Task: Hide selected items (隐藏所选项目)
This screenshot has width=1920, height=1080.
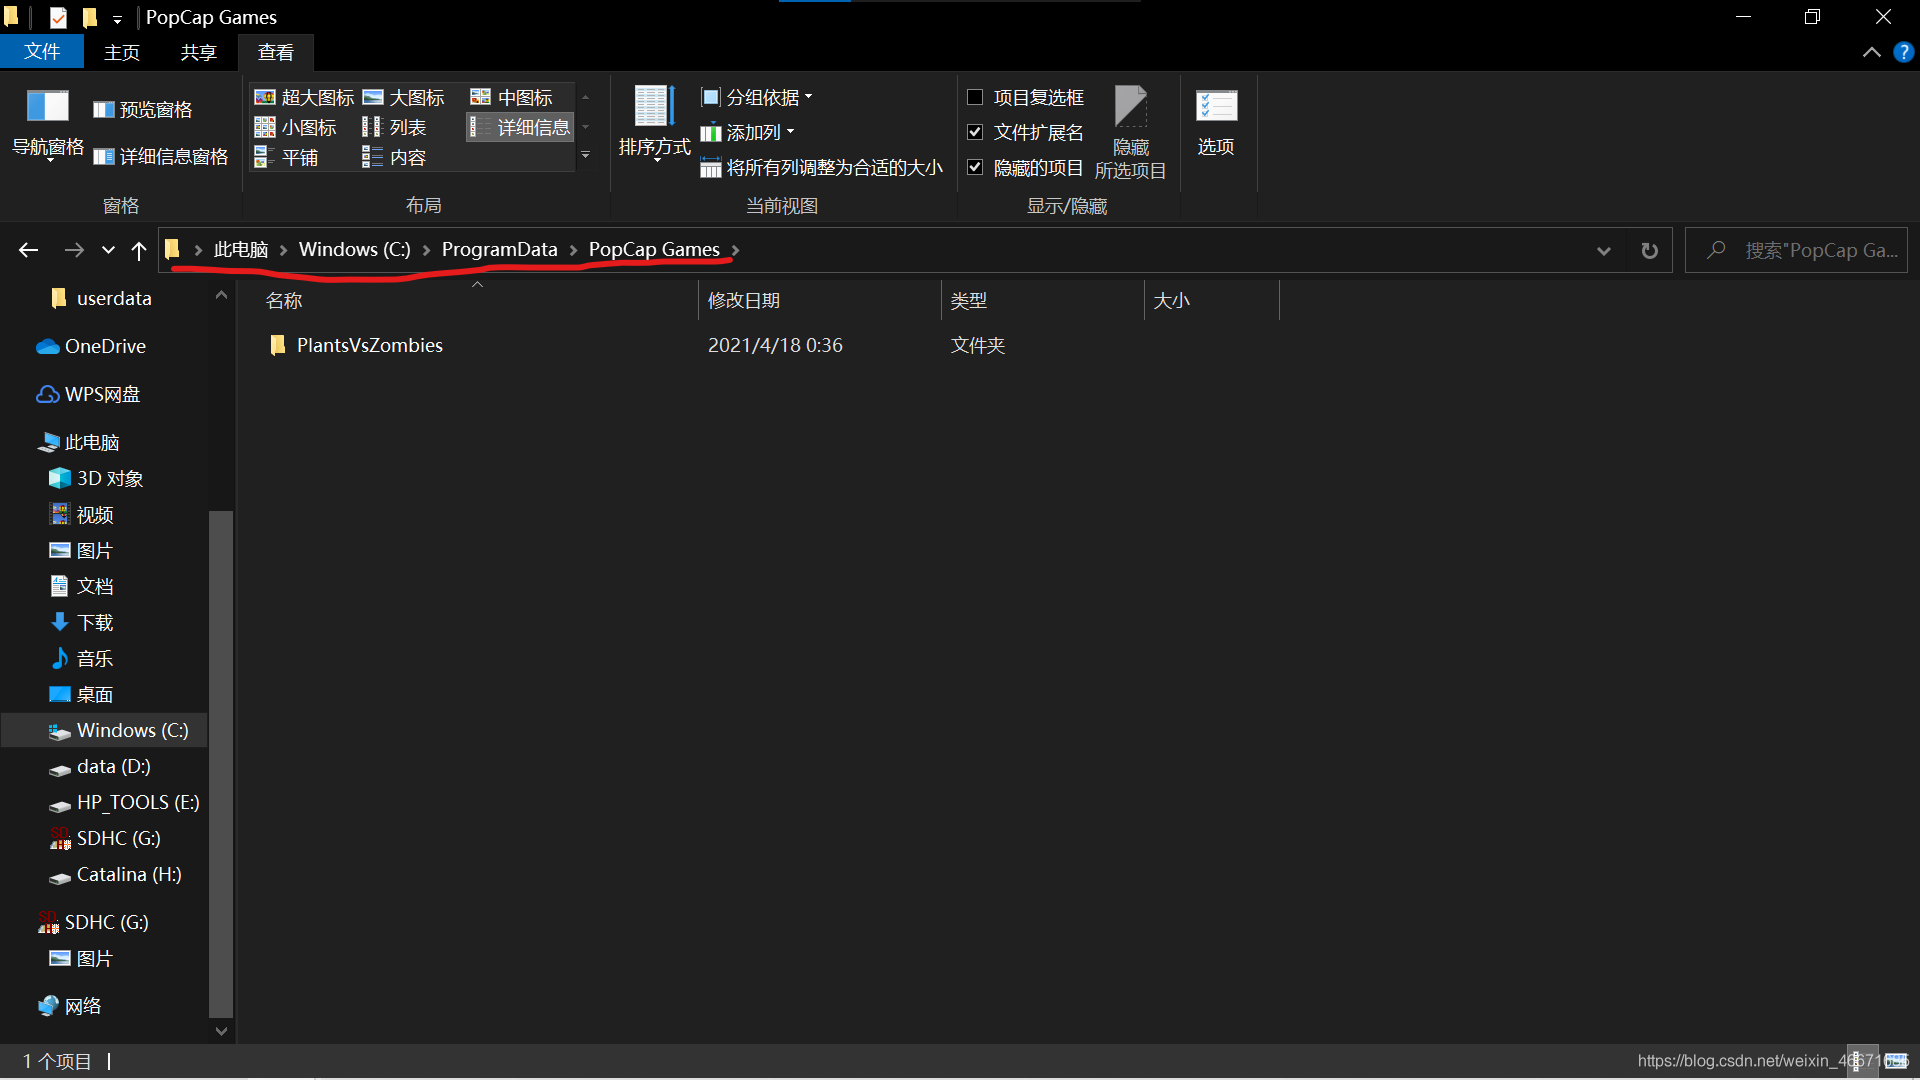Action: (1130, 133)
